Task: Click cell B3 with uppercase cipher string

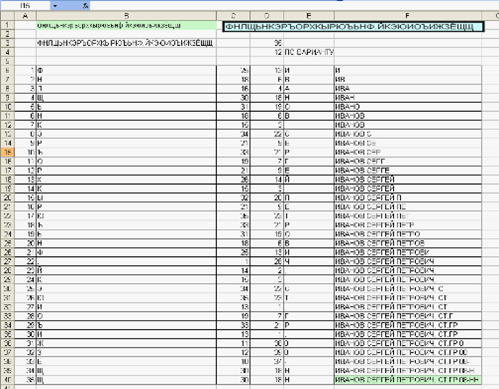Action: click(x=126, y=43)
